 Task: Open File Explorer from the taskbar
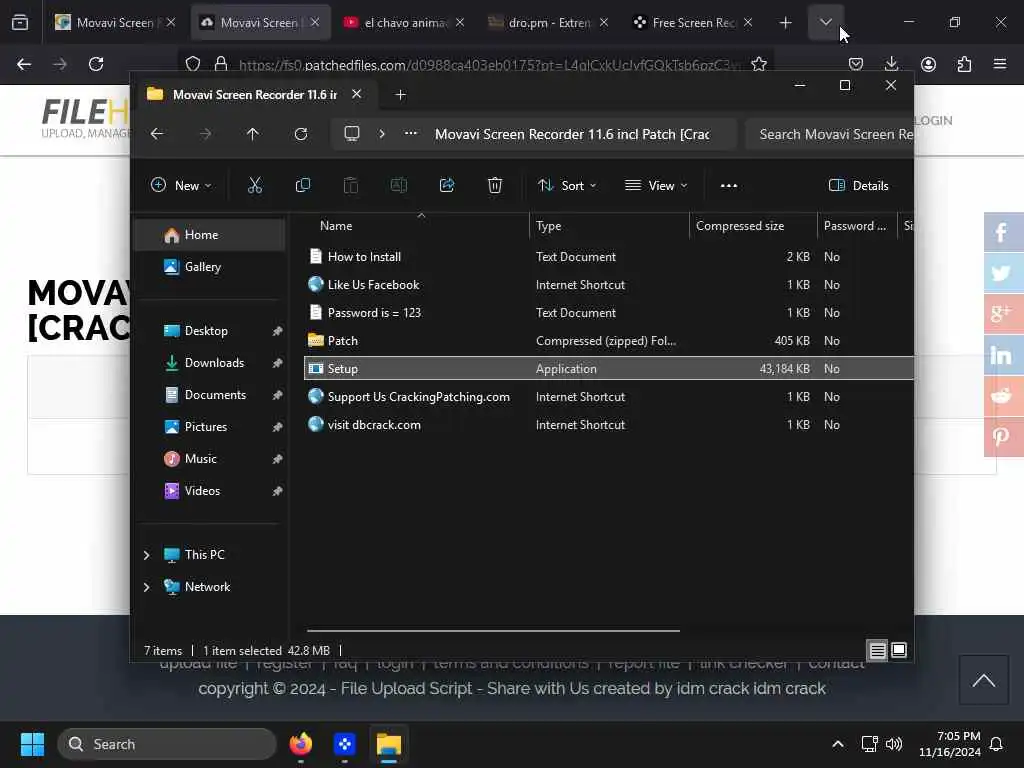[389, 744]
